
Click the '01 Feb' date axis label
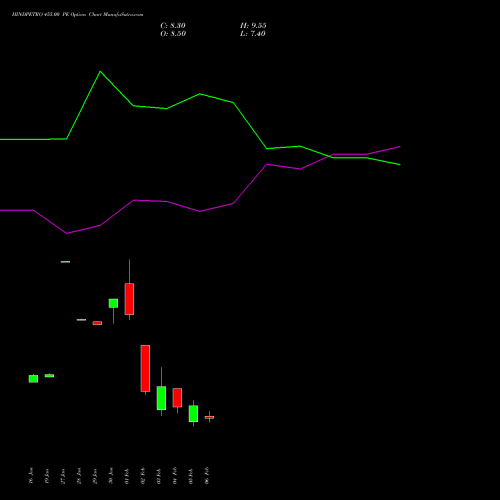(127, 476)
